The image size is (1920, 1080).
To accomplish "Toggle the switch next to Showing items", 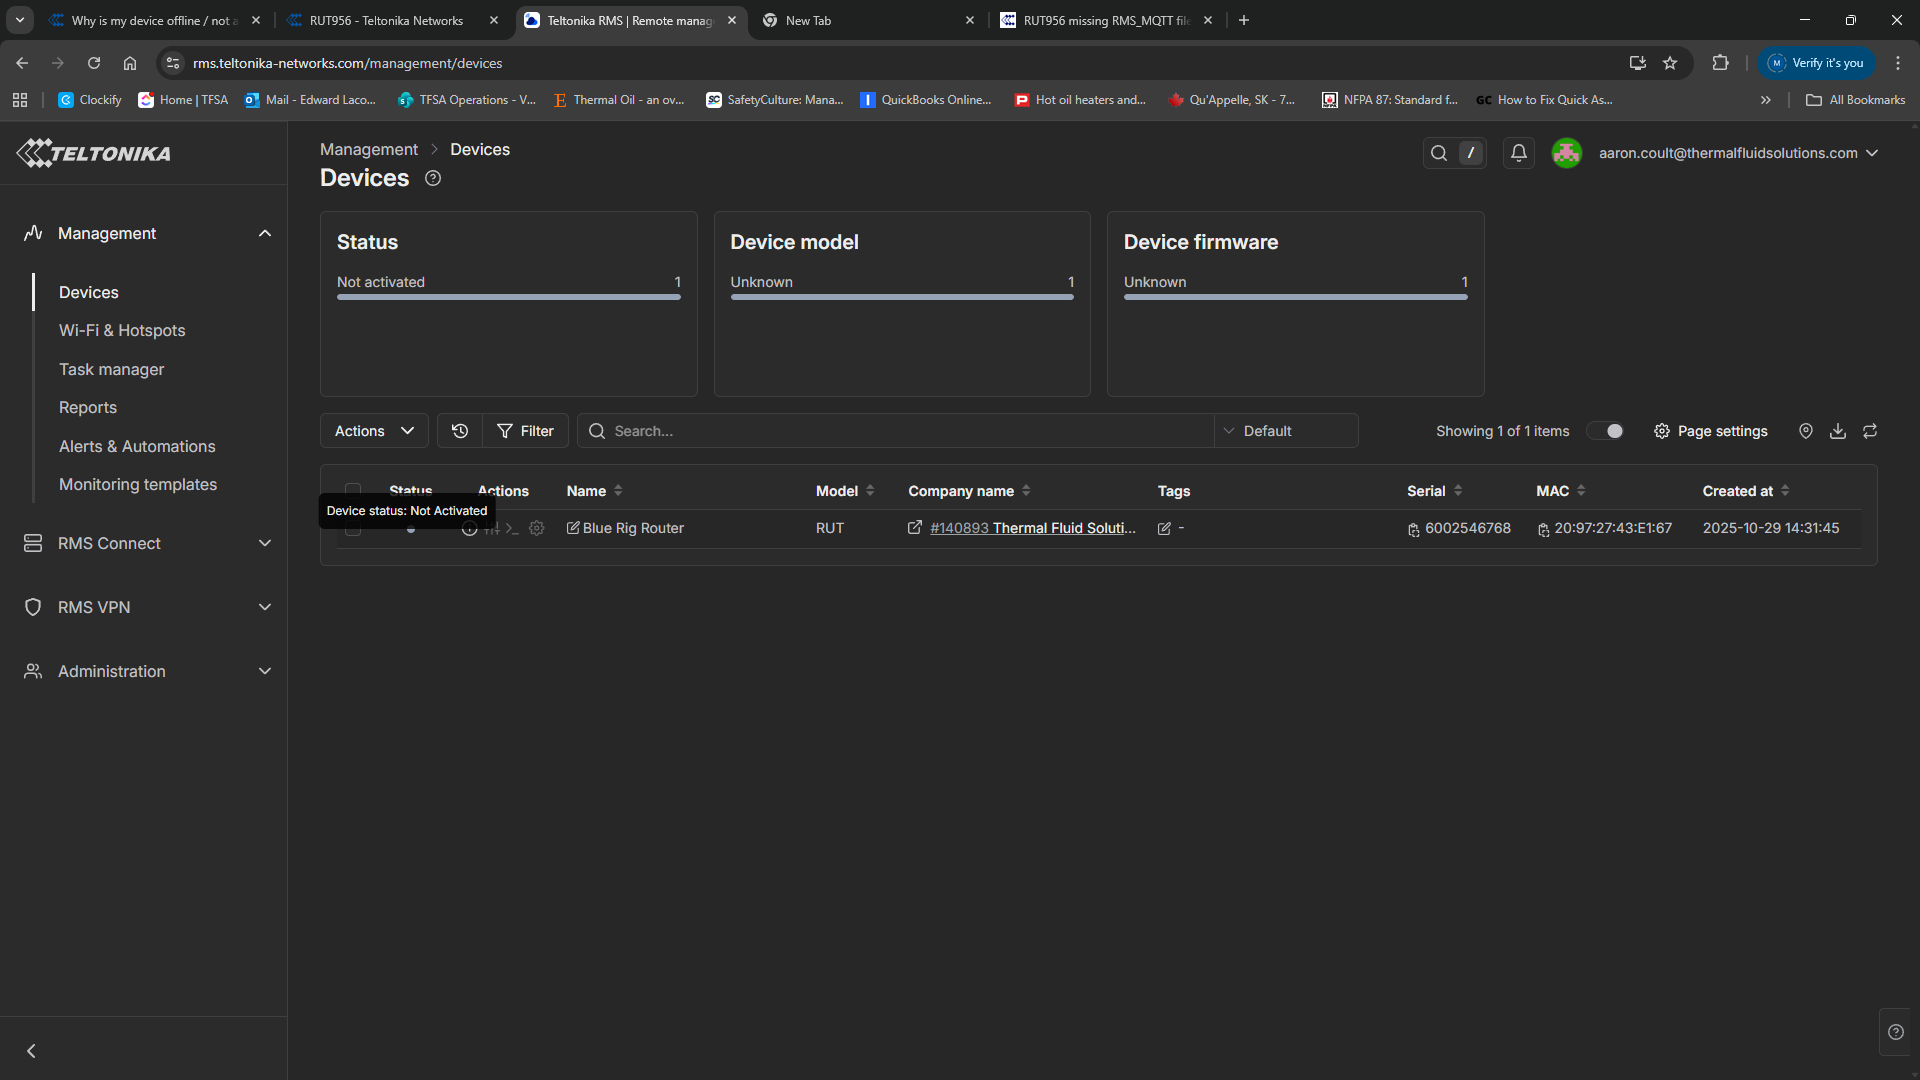I will pos(1606,431).
